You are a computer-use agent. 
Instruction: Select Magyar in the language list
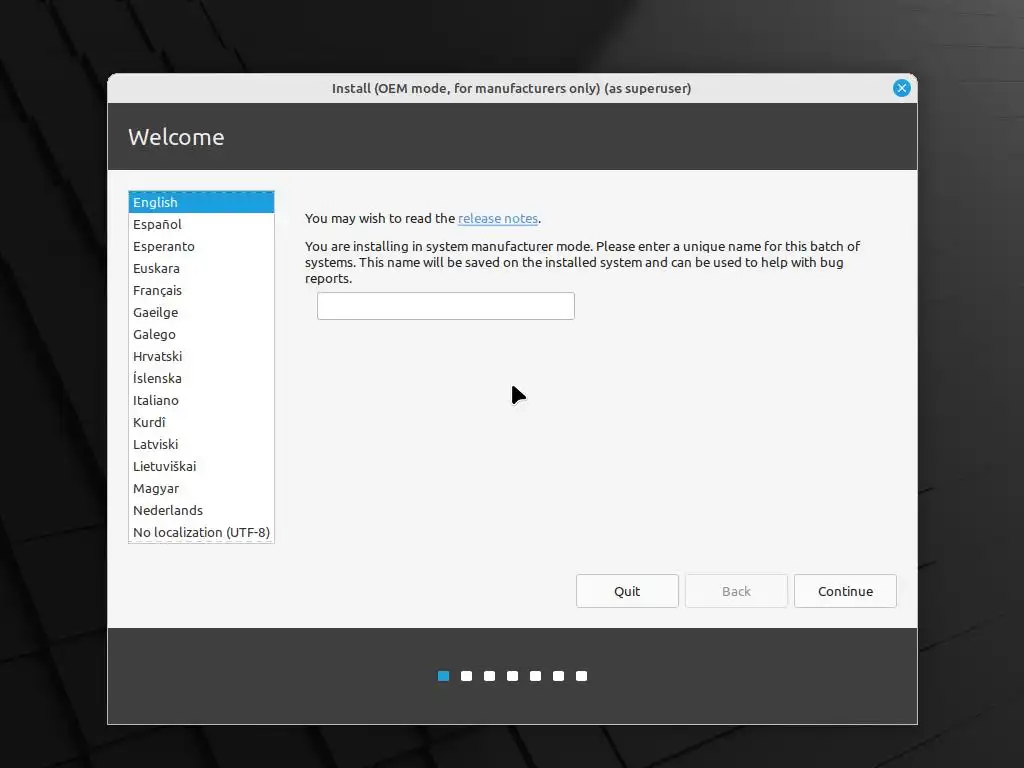tap(201, 488)
